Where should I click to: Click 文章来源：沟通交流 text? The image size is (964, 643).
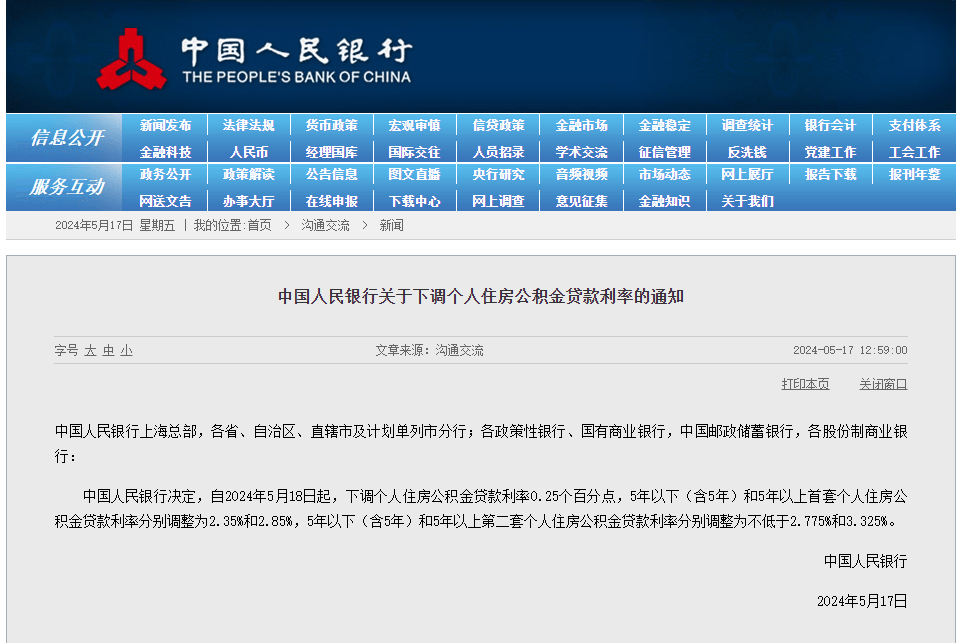click(x=429, y=350)
